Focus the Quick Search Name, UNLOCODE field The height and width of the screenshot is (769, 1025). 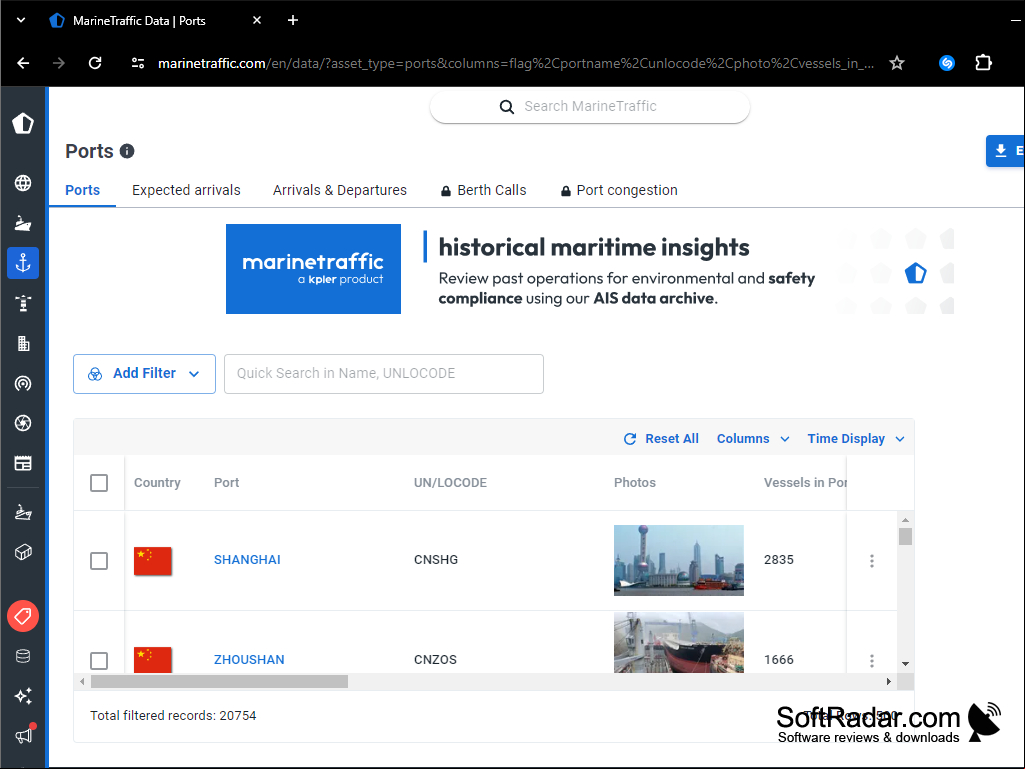[384, 374]
